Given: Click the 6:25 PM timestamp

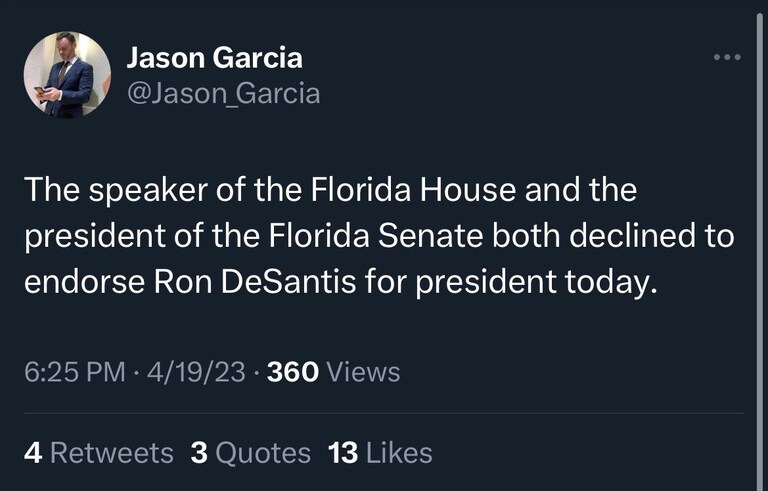Looking at the screenshot, I should tap(74, 372).
